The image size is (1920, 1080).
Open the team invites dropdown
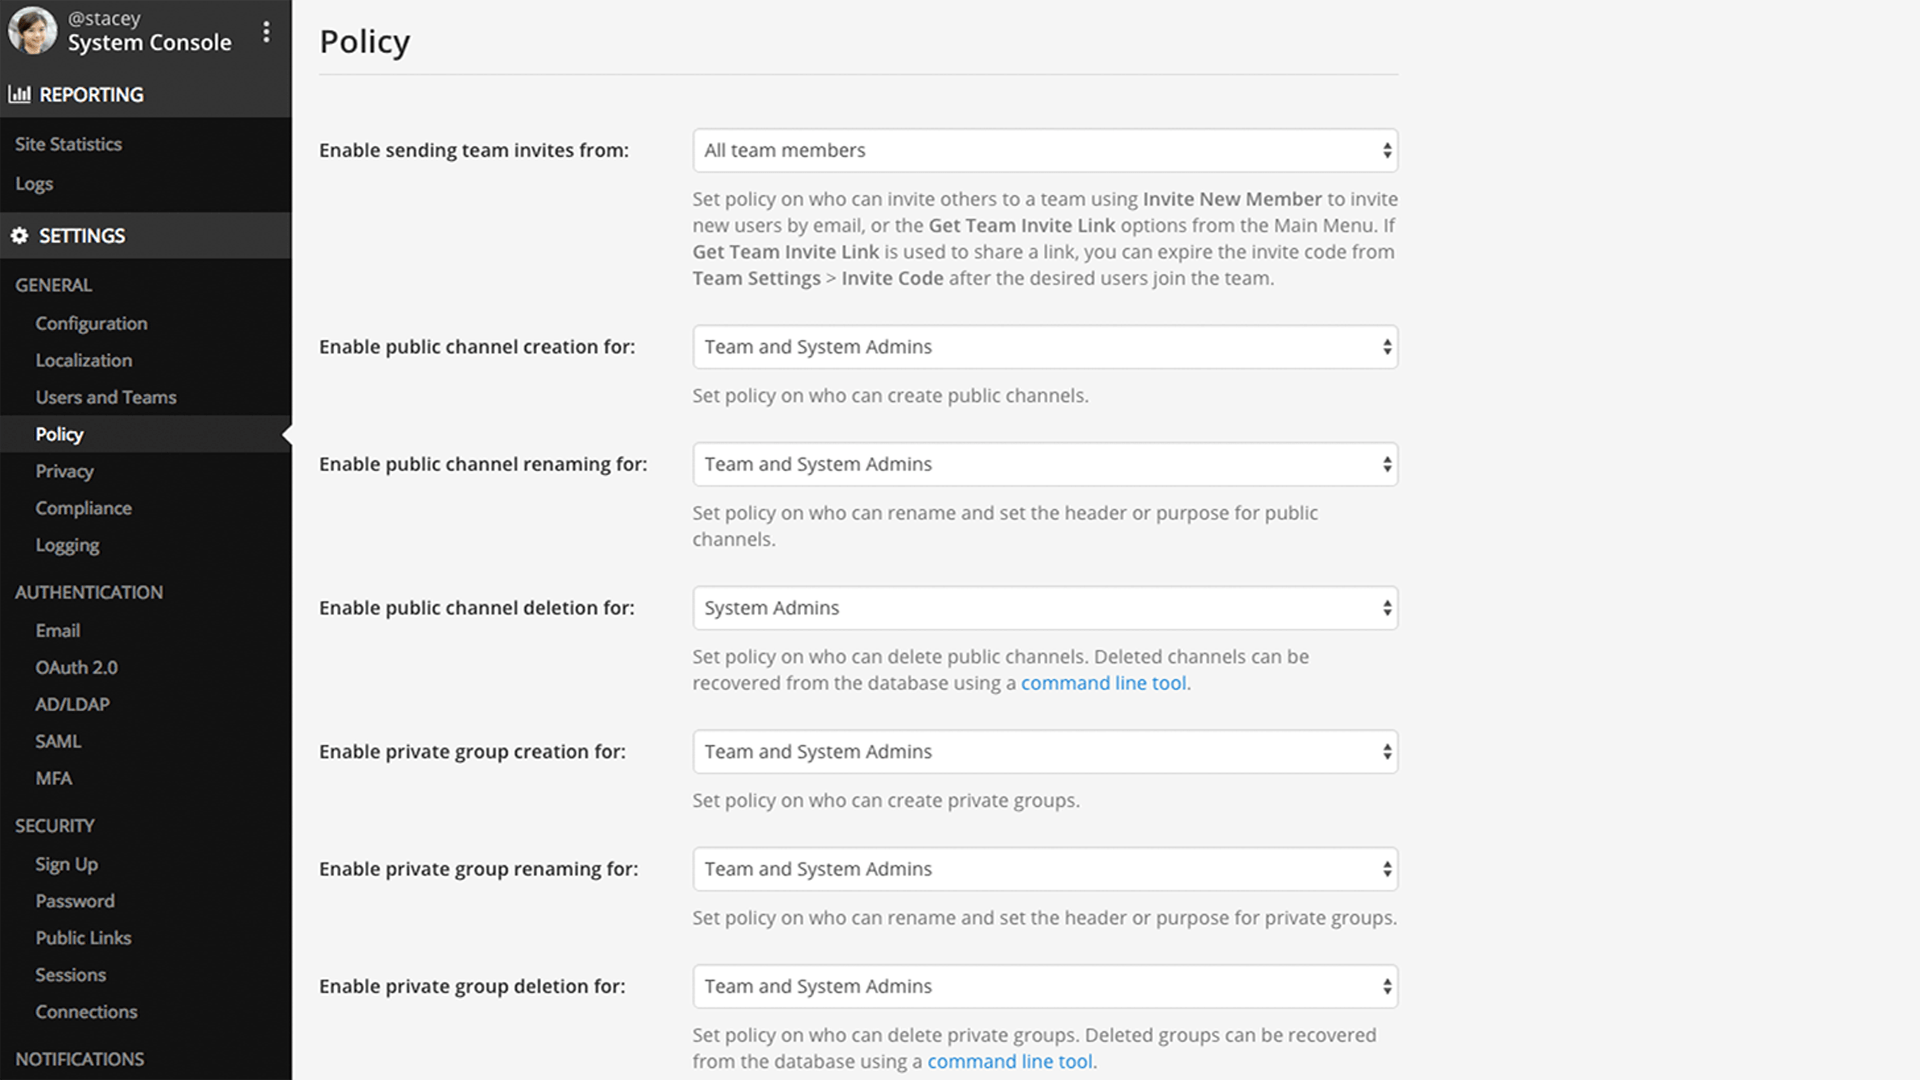pyautogui.click(x=1045, y=150)
